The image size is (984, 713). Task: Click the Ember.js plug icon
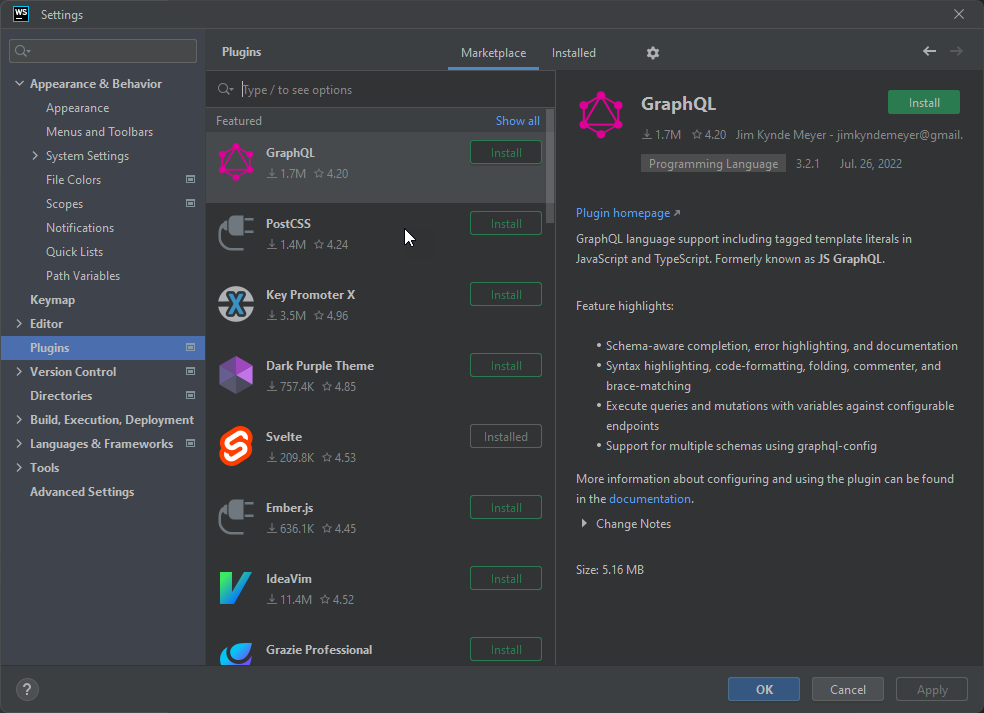236,517
